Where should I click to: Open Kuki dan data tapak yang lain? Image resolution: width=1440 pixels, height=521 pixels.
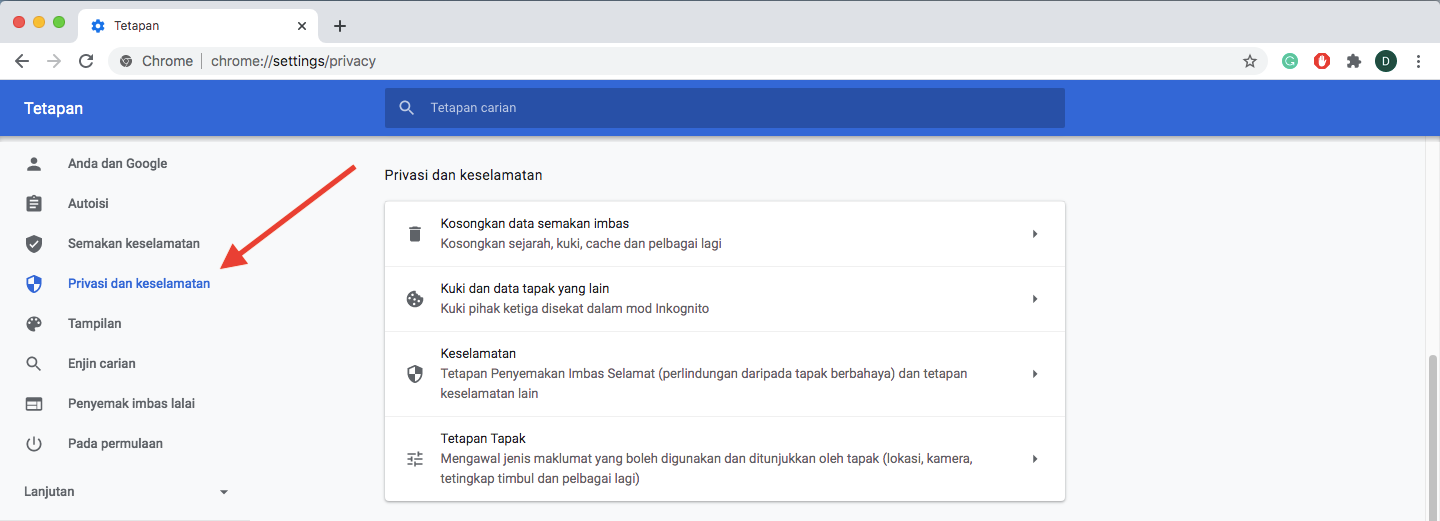pos(724,299)
